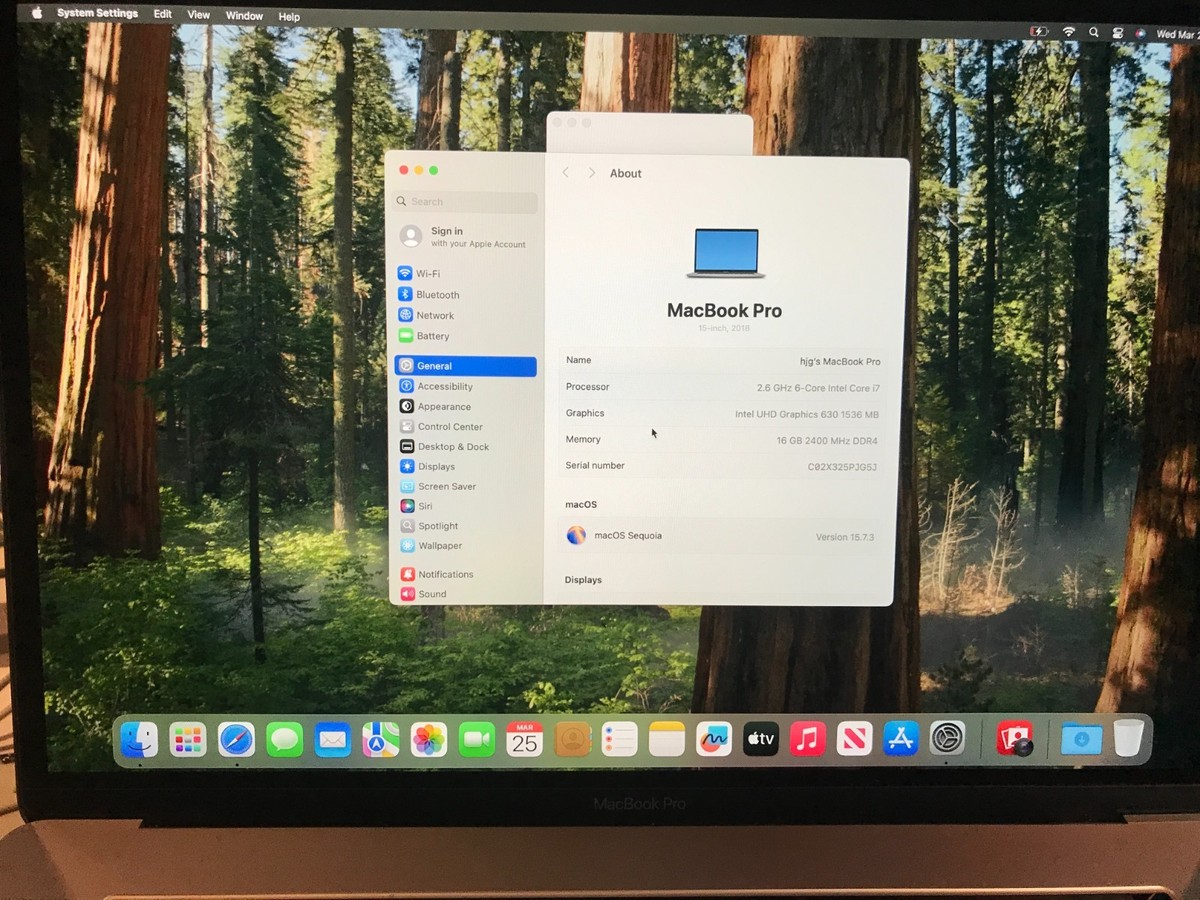
Task: Open Siri settings in sidebar
Action: [x=416, y=507]
